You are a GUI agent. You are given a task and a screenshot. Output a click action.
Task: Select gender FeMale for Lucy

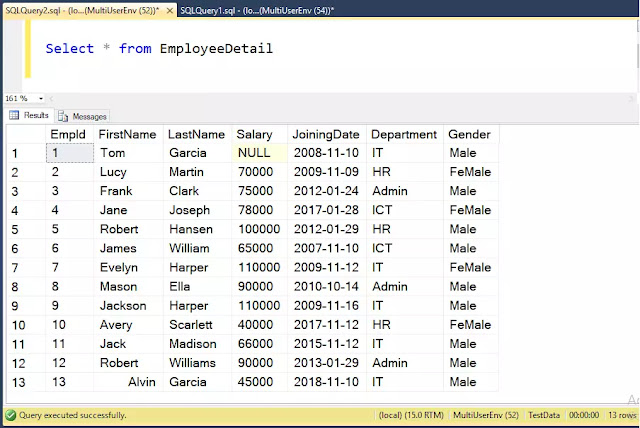tap(470, 172)
